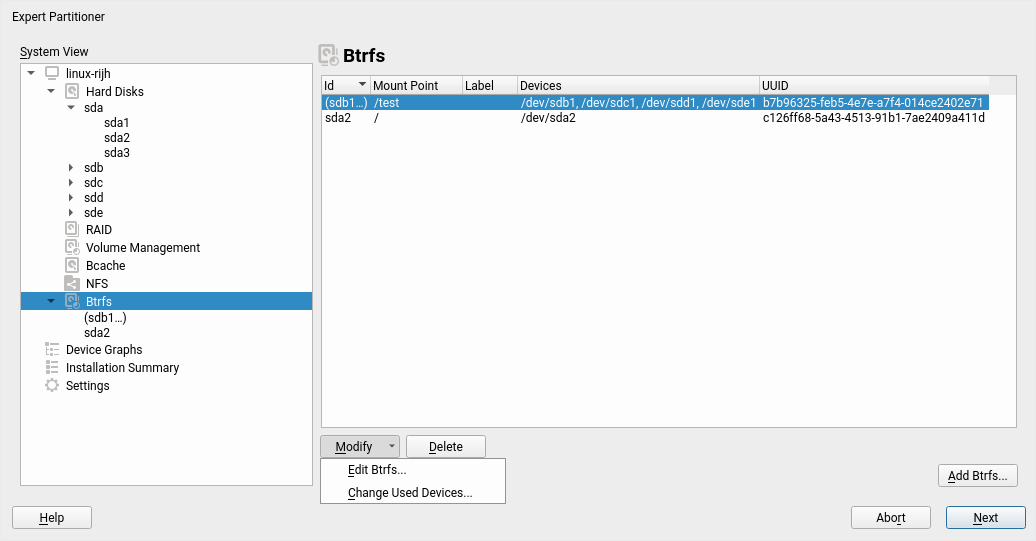
Task: Collapse the Btrfs tree node
Action: tap(51, 301)
